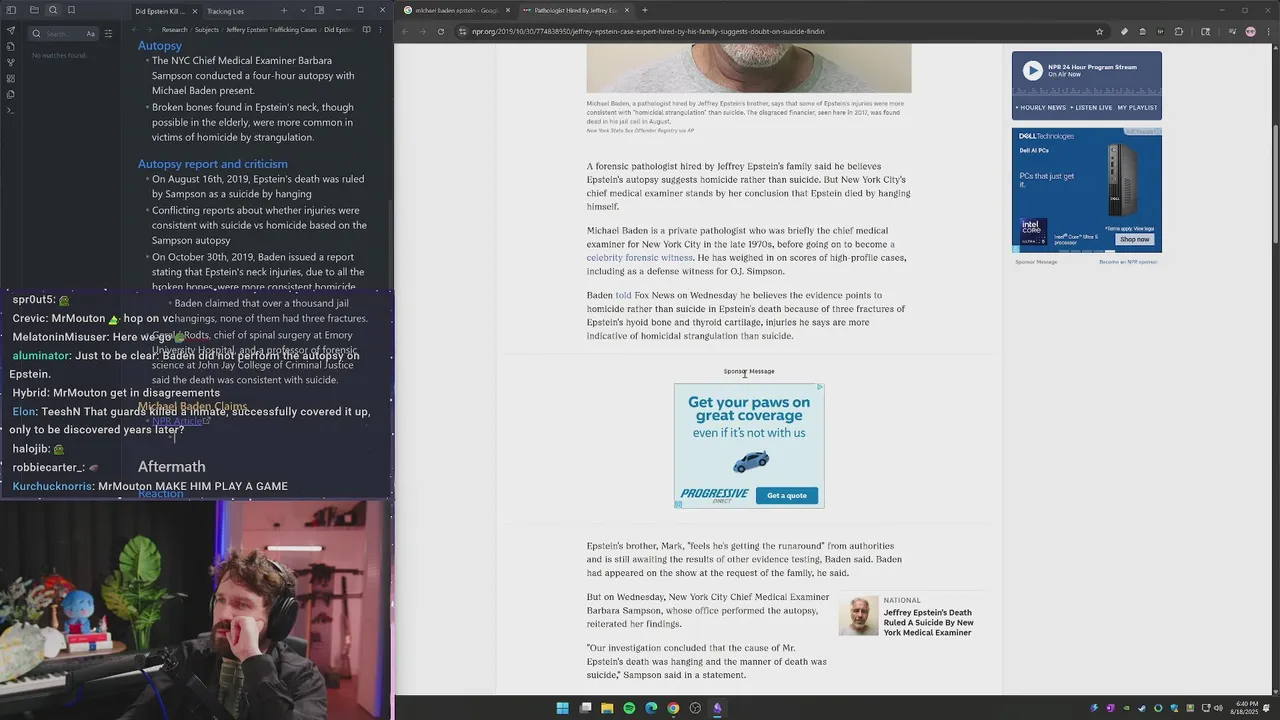Click the paper plane icon in Obsidian ribbon

pyautogui.click(x=11, y=30)
